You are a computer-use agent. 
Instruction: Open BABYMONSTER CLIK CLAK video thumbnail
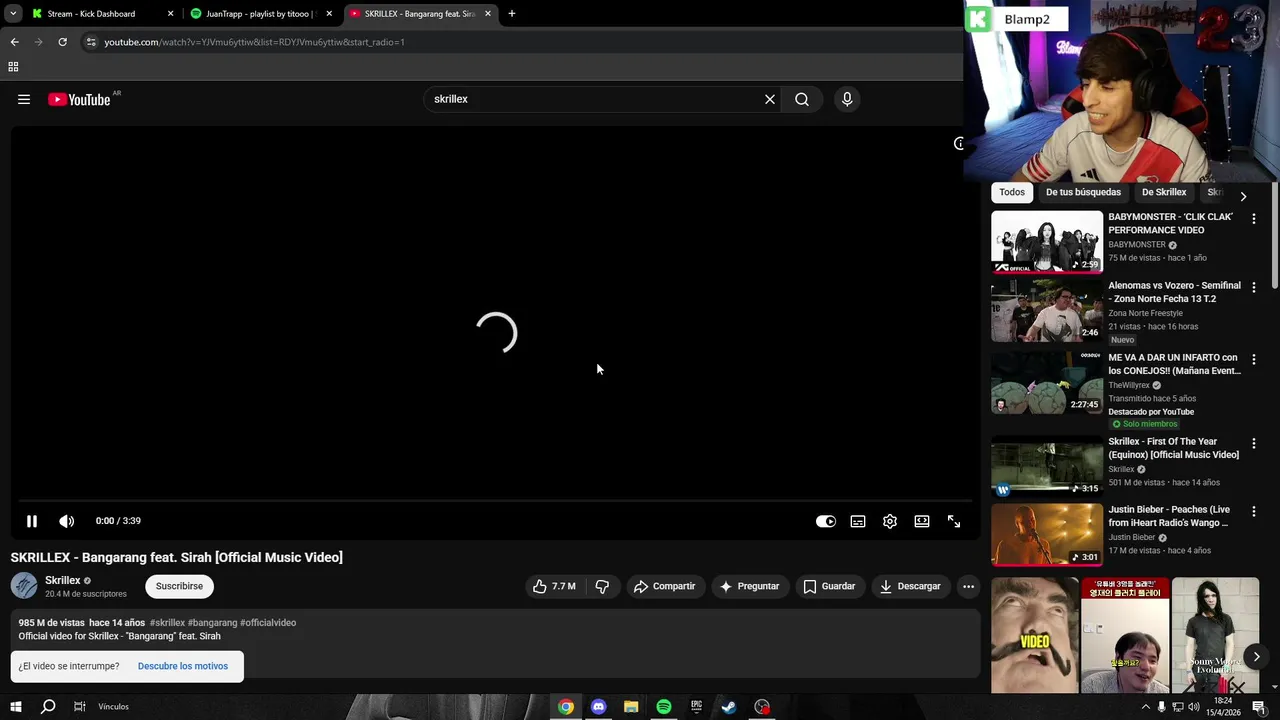coord(1047,241)
